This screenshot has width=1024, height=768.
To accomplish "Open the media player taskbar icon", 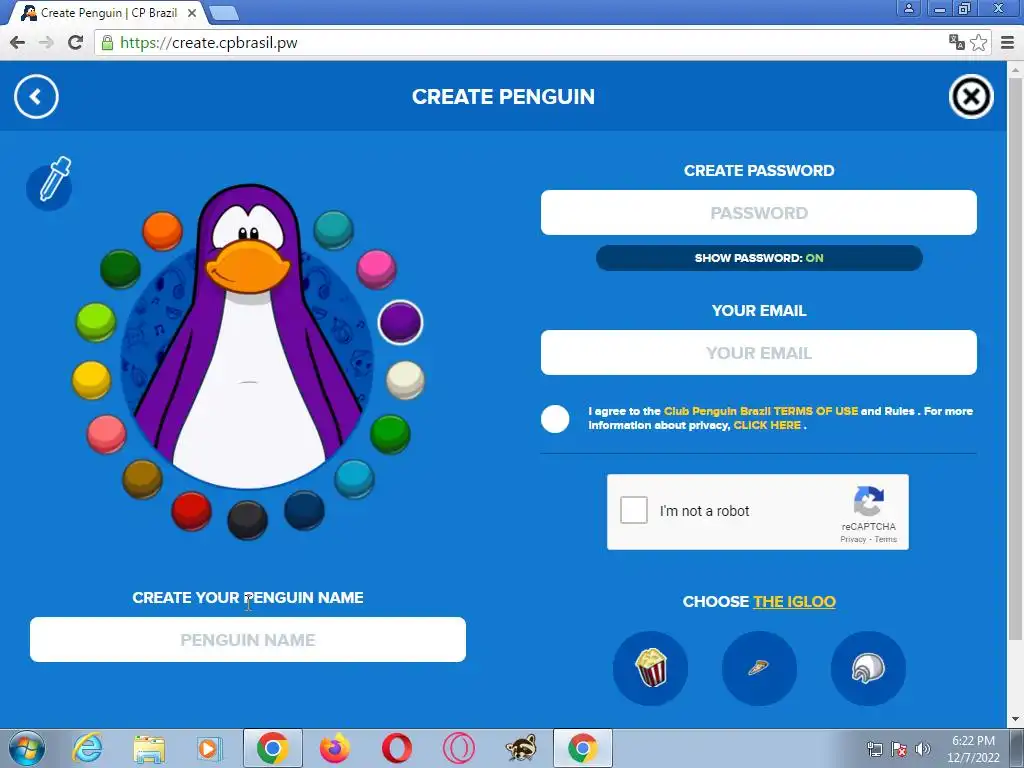I will (x=210, y=749).
